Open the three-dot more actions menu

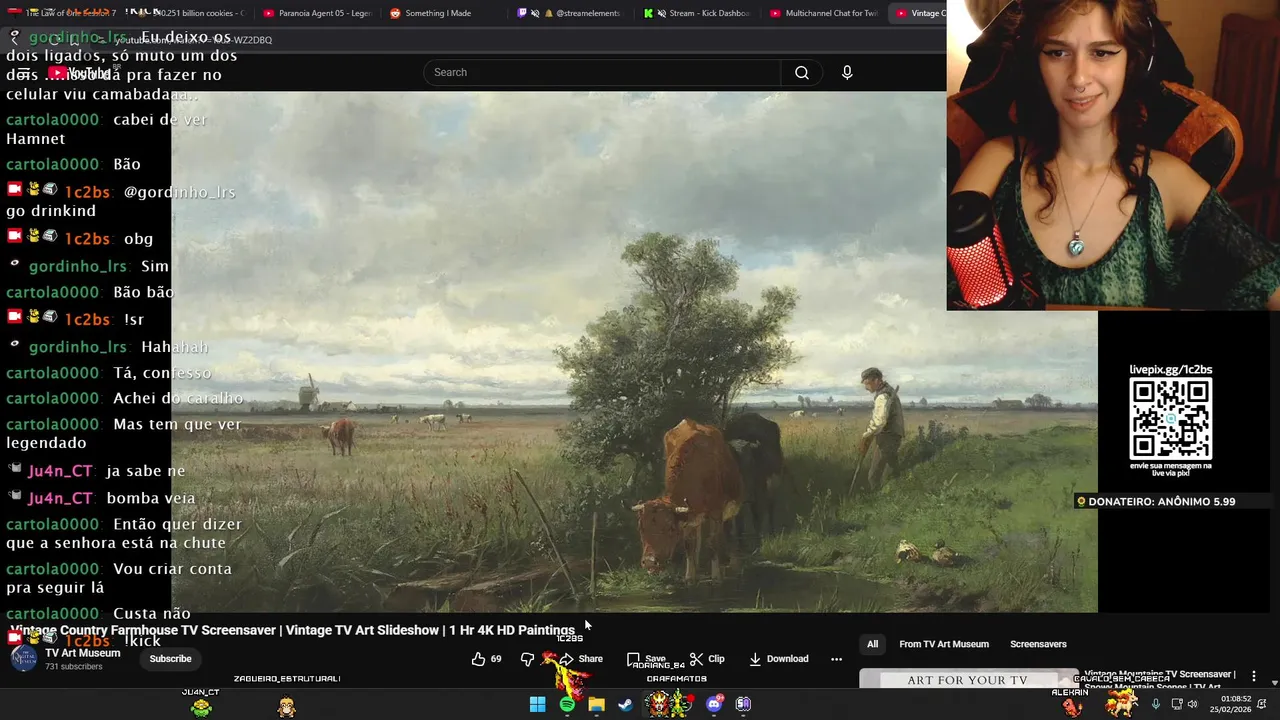coord(836,659)
